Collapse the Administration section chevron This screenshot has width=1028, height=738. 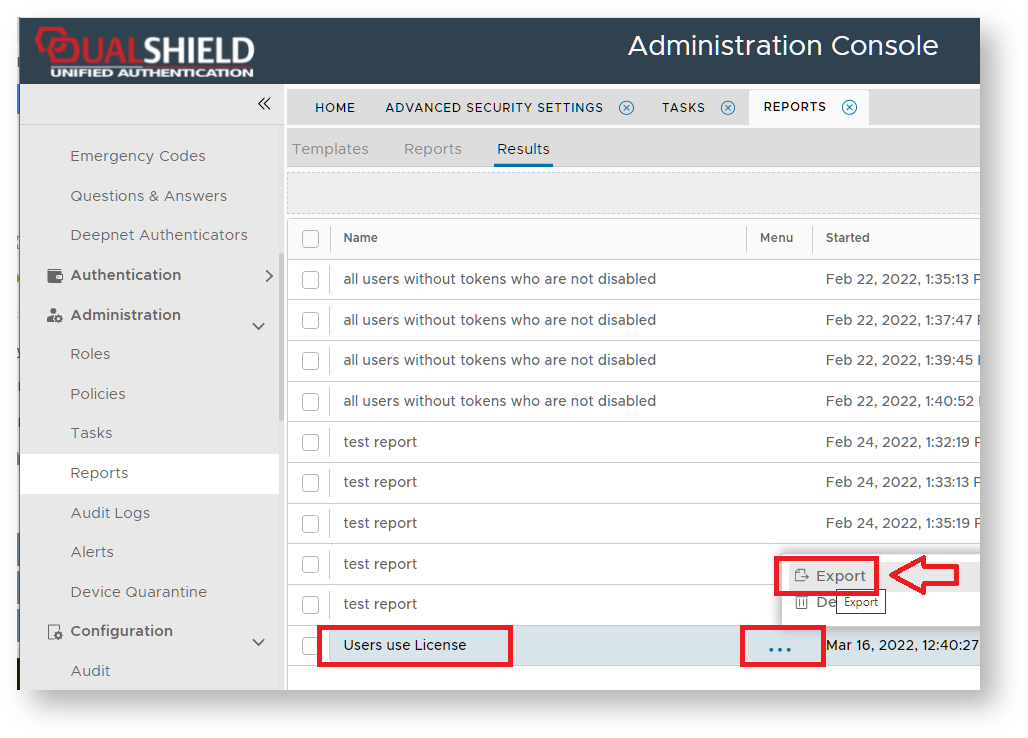tap(258, 326)
